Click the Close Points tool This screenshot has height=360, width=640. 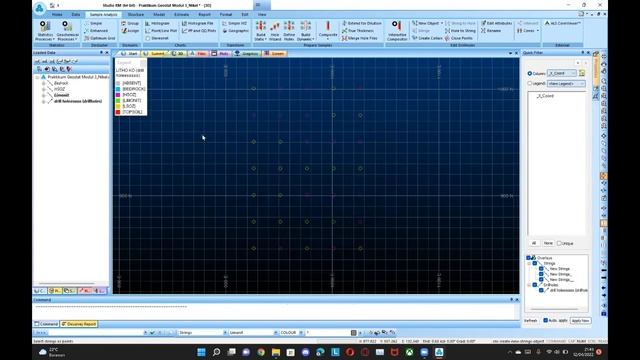(458, 38)
